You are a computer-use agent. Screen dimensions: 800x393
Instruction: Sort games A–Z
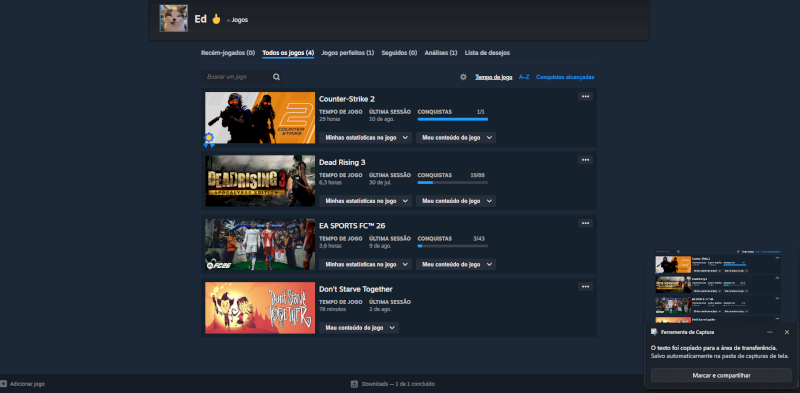click(524, 77)
